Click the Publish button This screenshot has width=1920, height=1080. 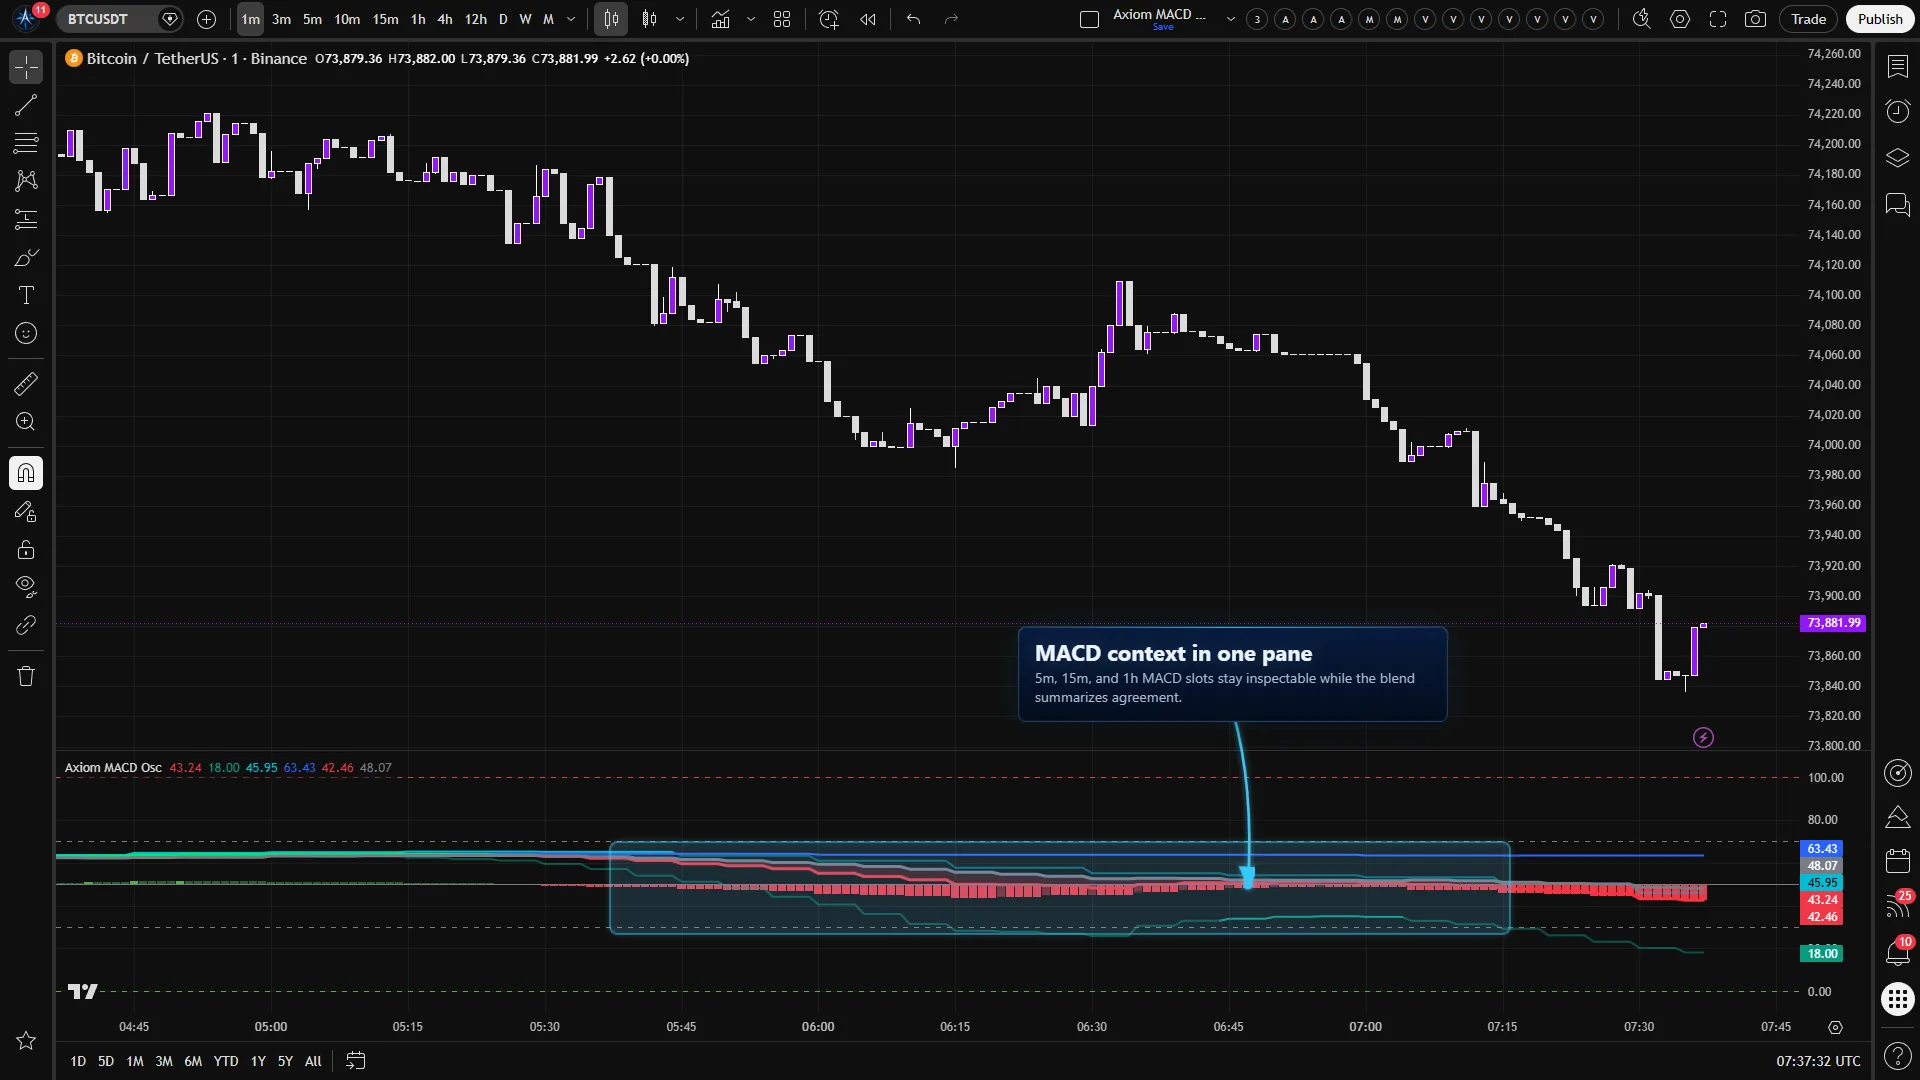(x=1880, y=19)
